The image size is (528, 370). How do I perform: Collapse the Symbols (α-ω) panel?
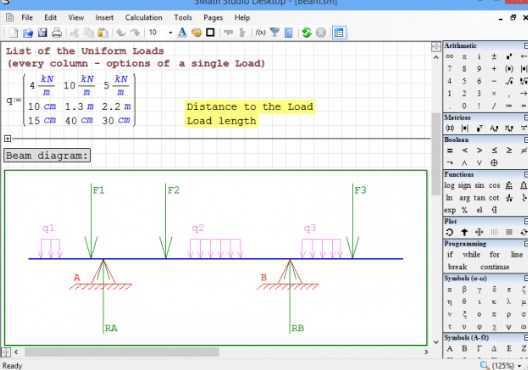(525, 278)
